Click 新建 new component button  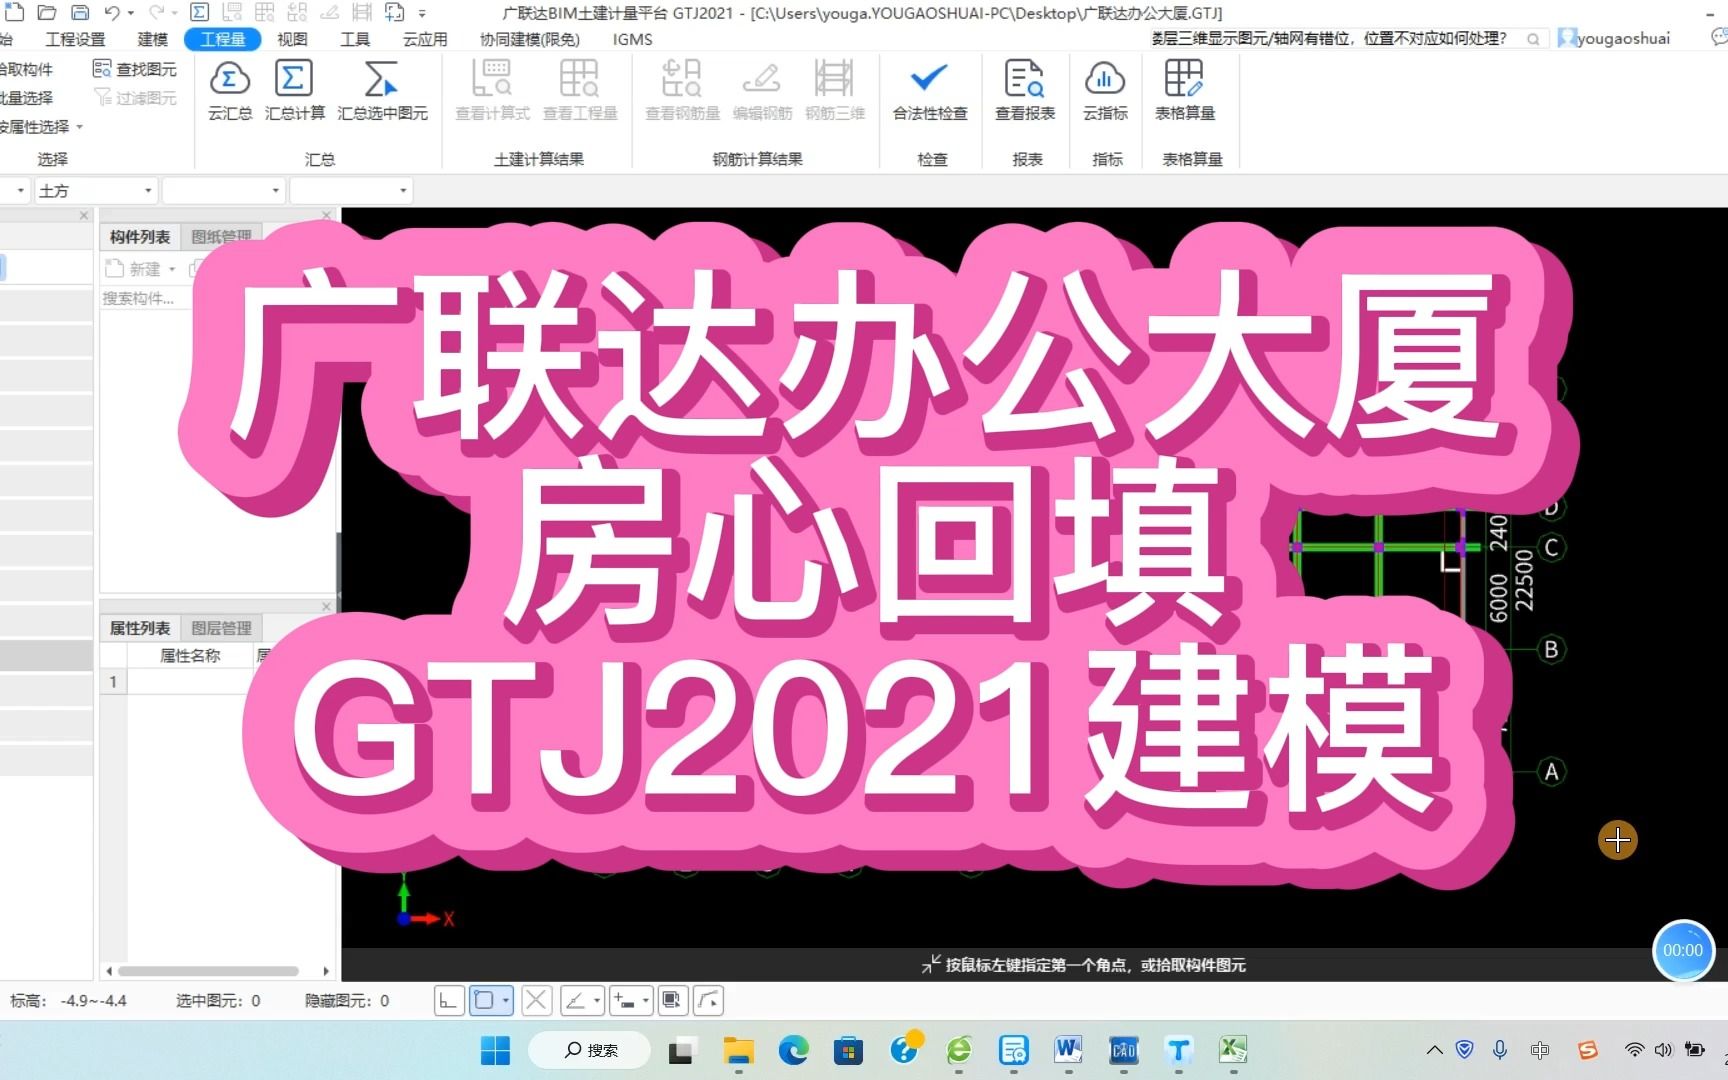coord(140,269)
